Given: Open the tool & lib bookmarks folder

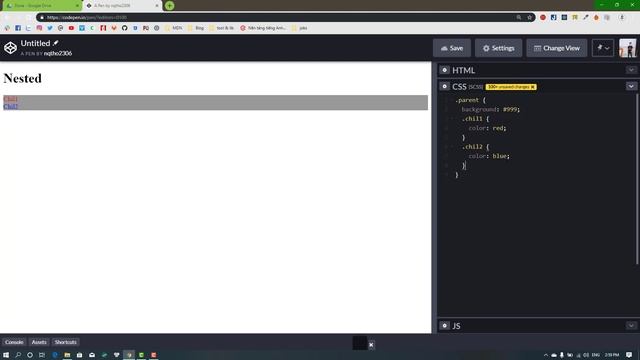Looking at the screenshot, I should (222, 28).
